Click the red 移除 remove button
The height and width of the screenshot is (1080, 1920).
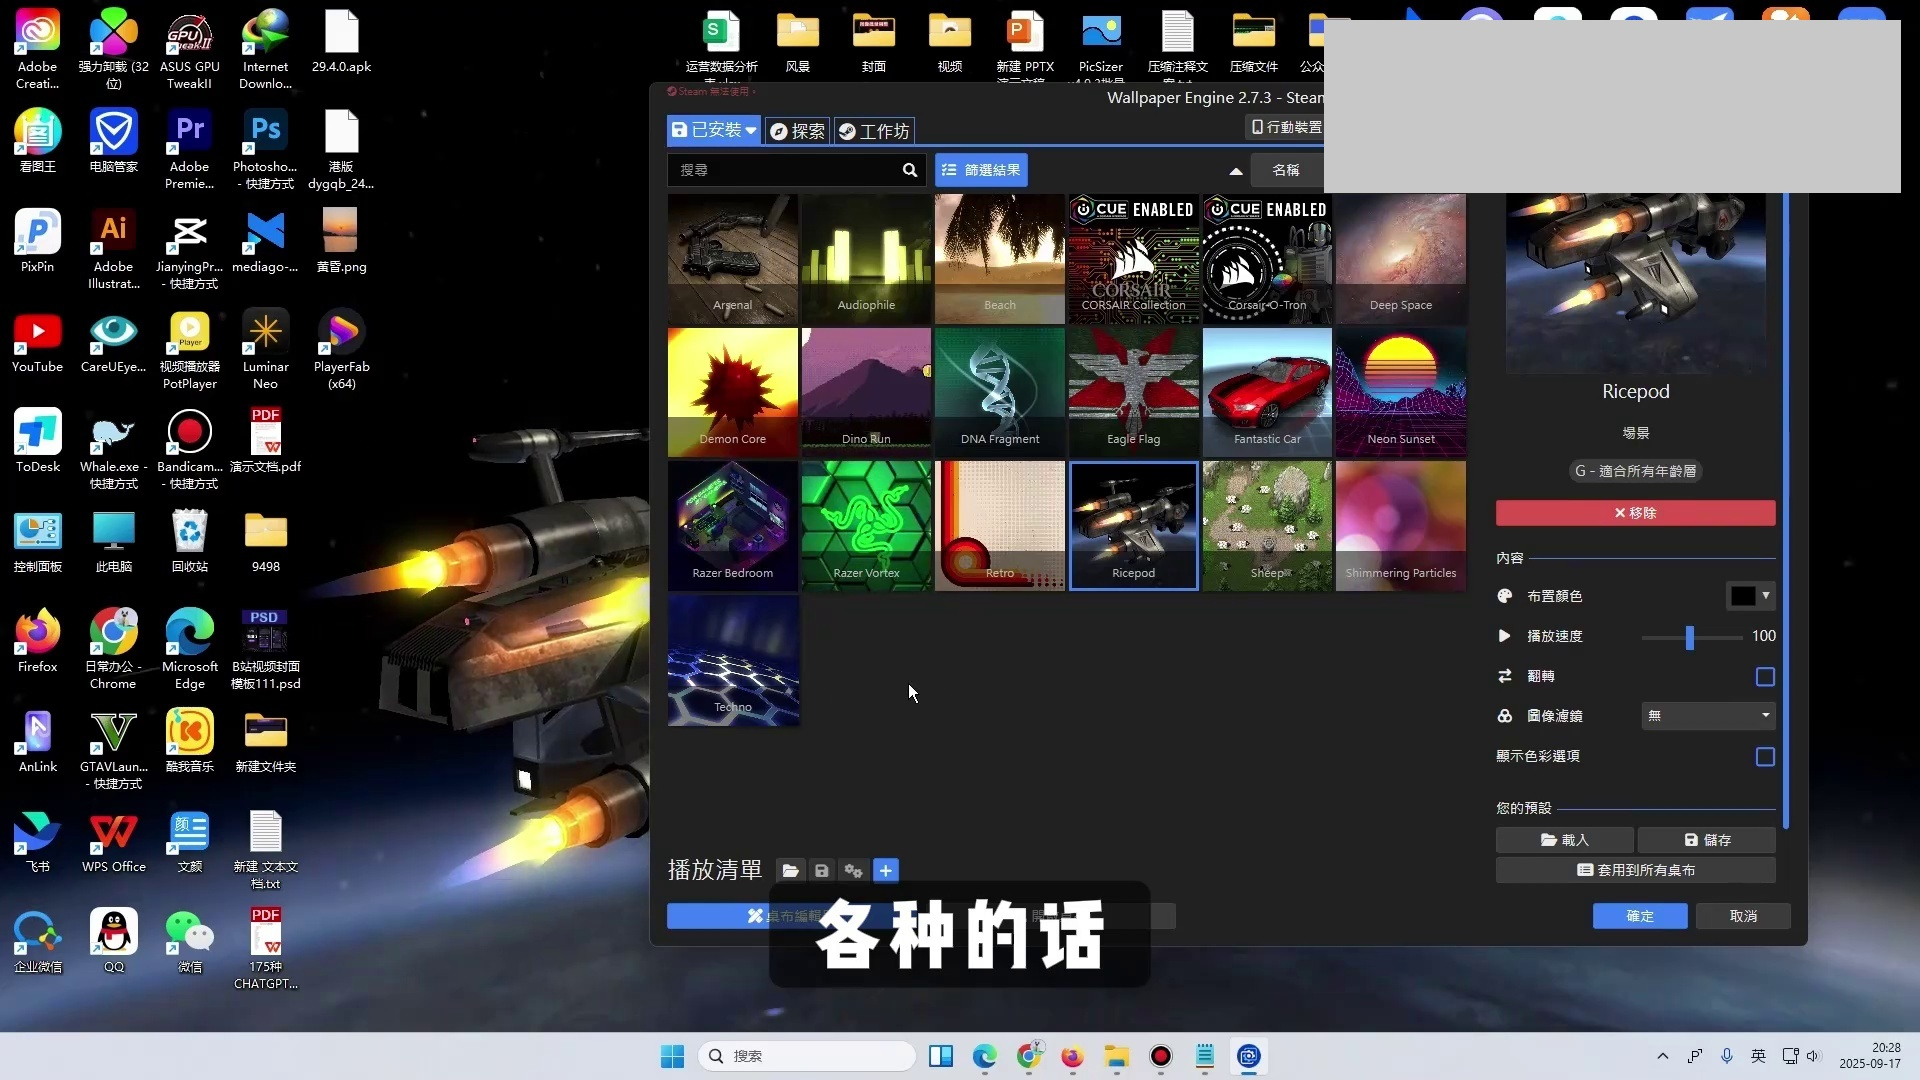pyautogui.click(x=1635, y=513)
